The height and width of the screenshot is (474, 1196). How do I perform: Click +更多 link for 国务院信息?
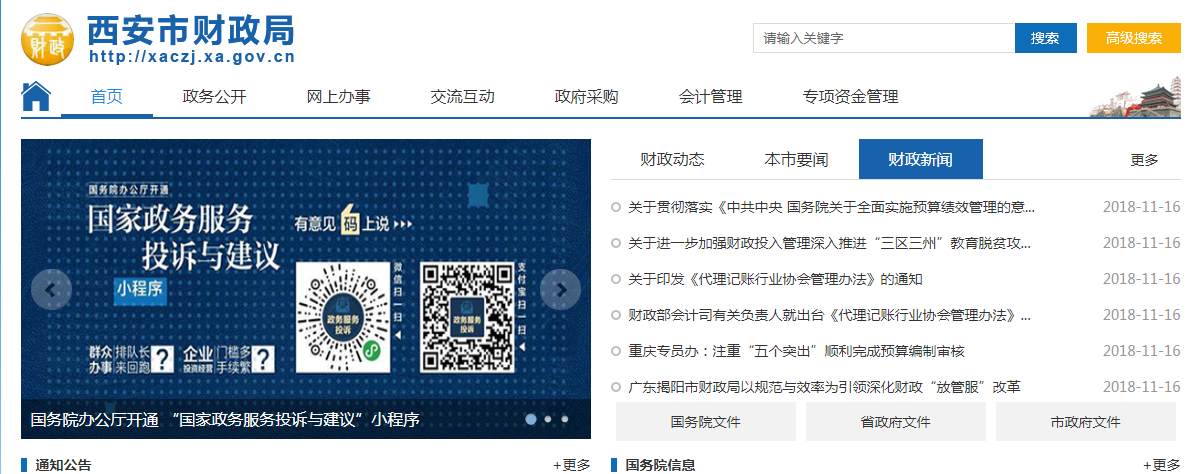click(1161, 465)
